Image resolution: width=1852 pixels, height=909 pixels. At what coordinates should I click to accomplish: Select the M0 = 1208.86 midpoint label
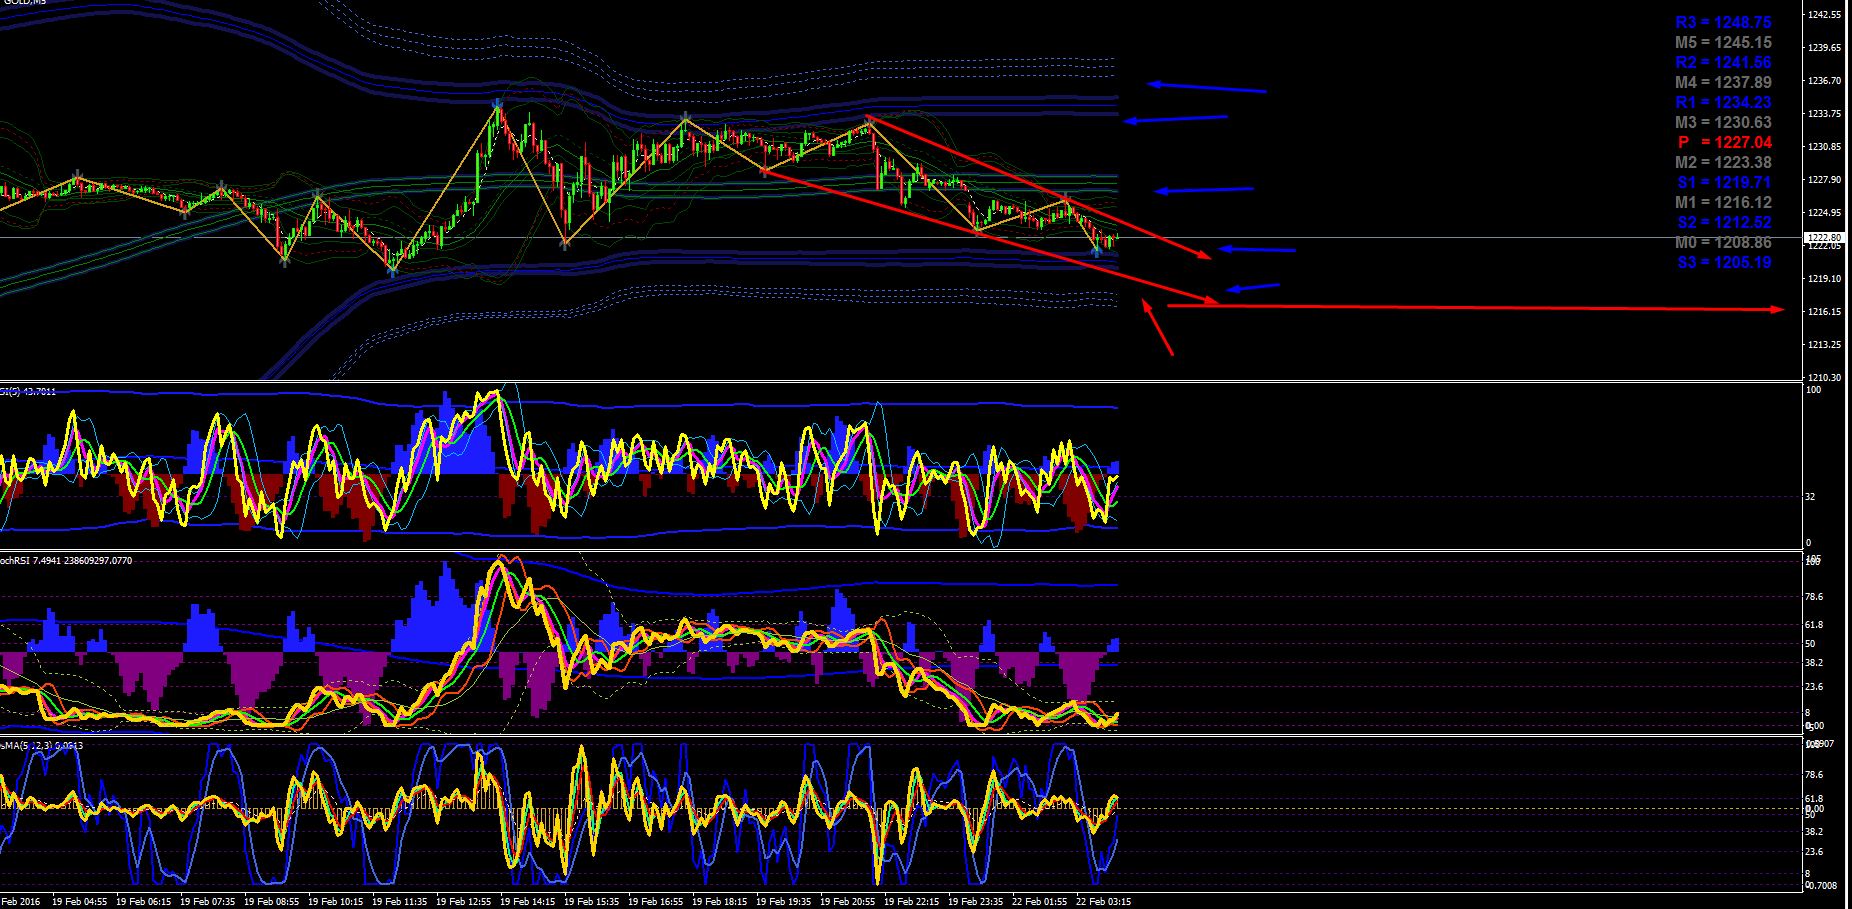click(x=1723, y=242)
